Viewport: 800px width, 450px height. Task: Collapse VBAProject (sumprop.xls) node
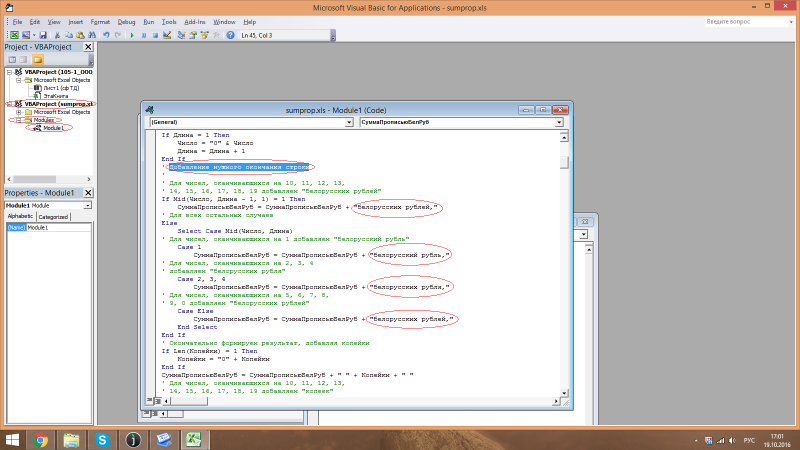(9, 104)
